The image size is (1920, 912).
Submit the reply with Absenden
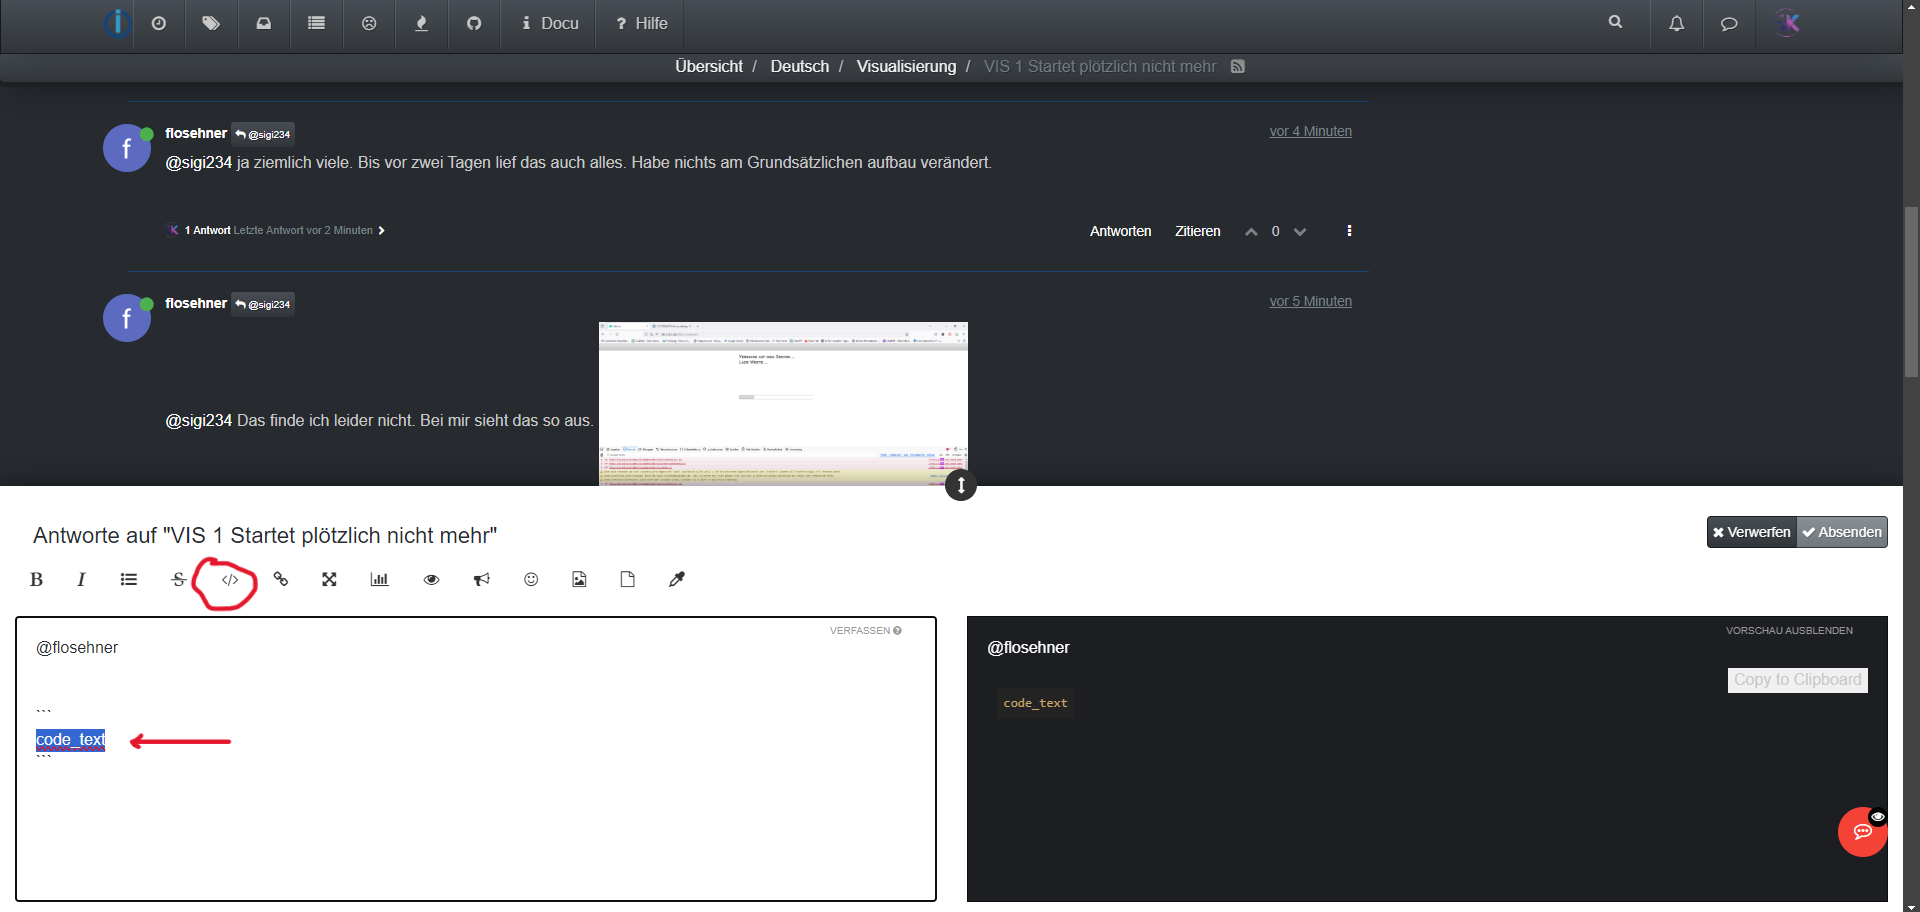1842,532
